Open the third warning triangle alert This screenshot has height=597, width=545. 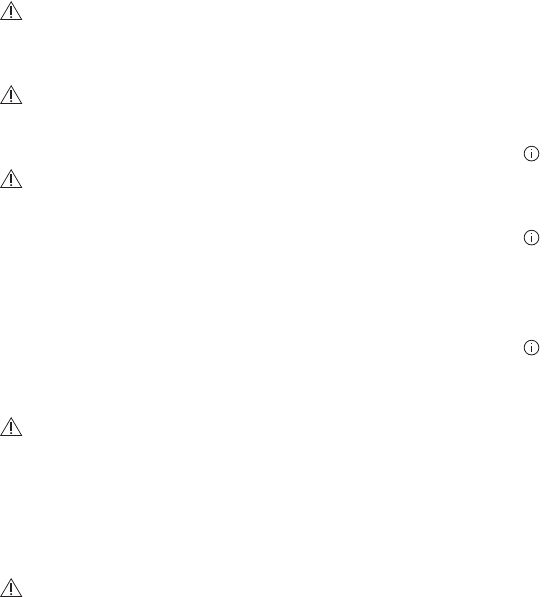coord(11,179)
